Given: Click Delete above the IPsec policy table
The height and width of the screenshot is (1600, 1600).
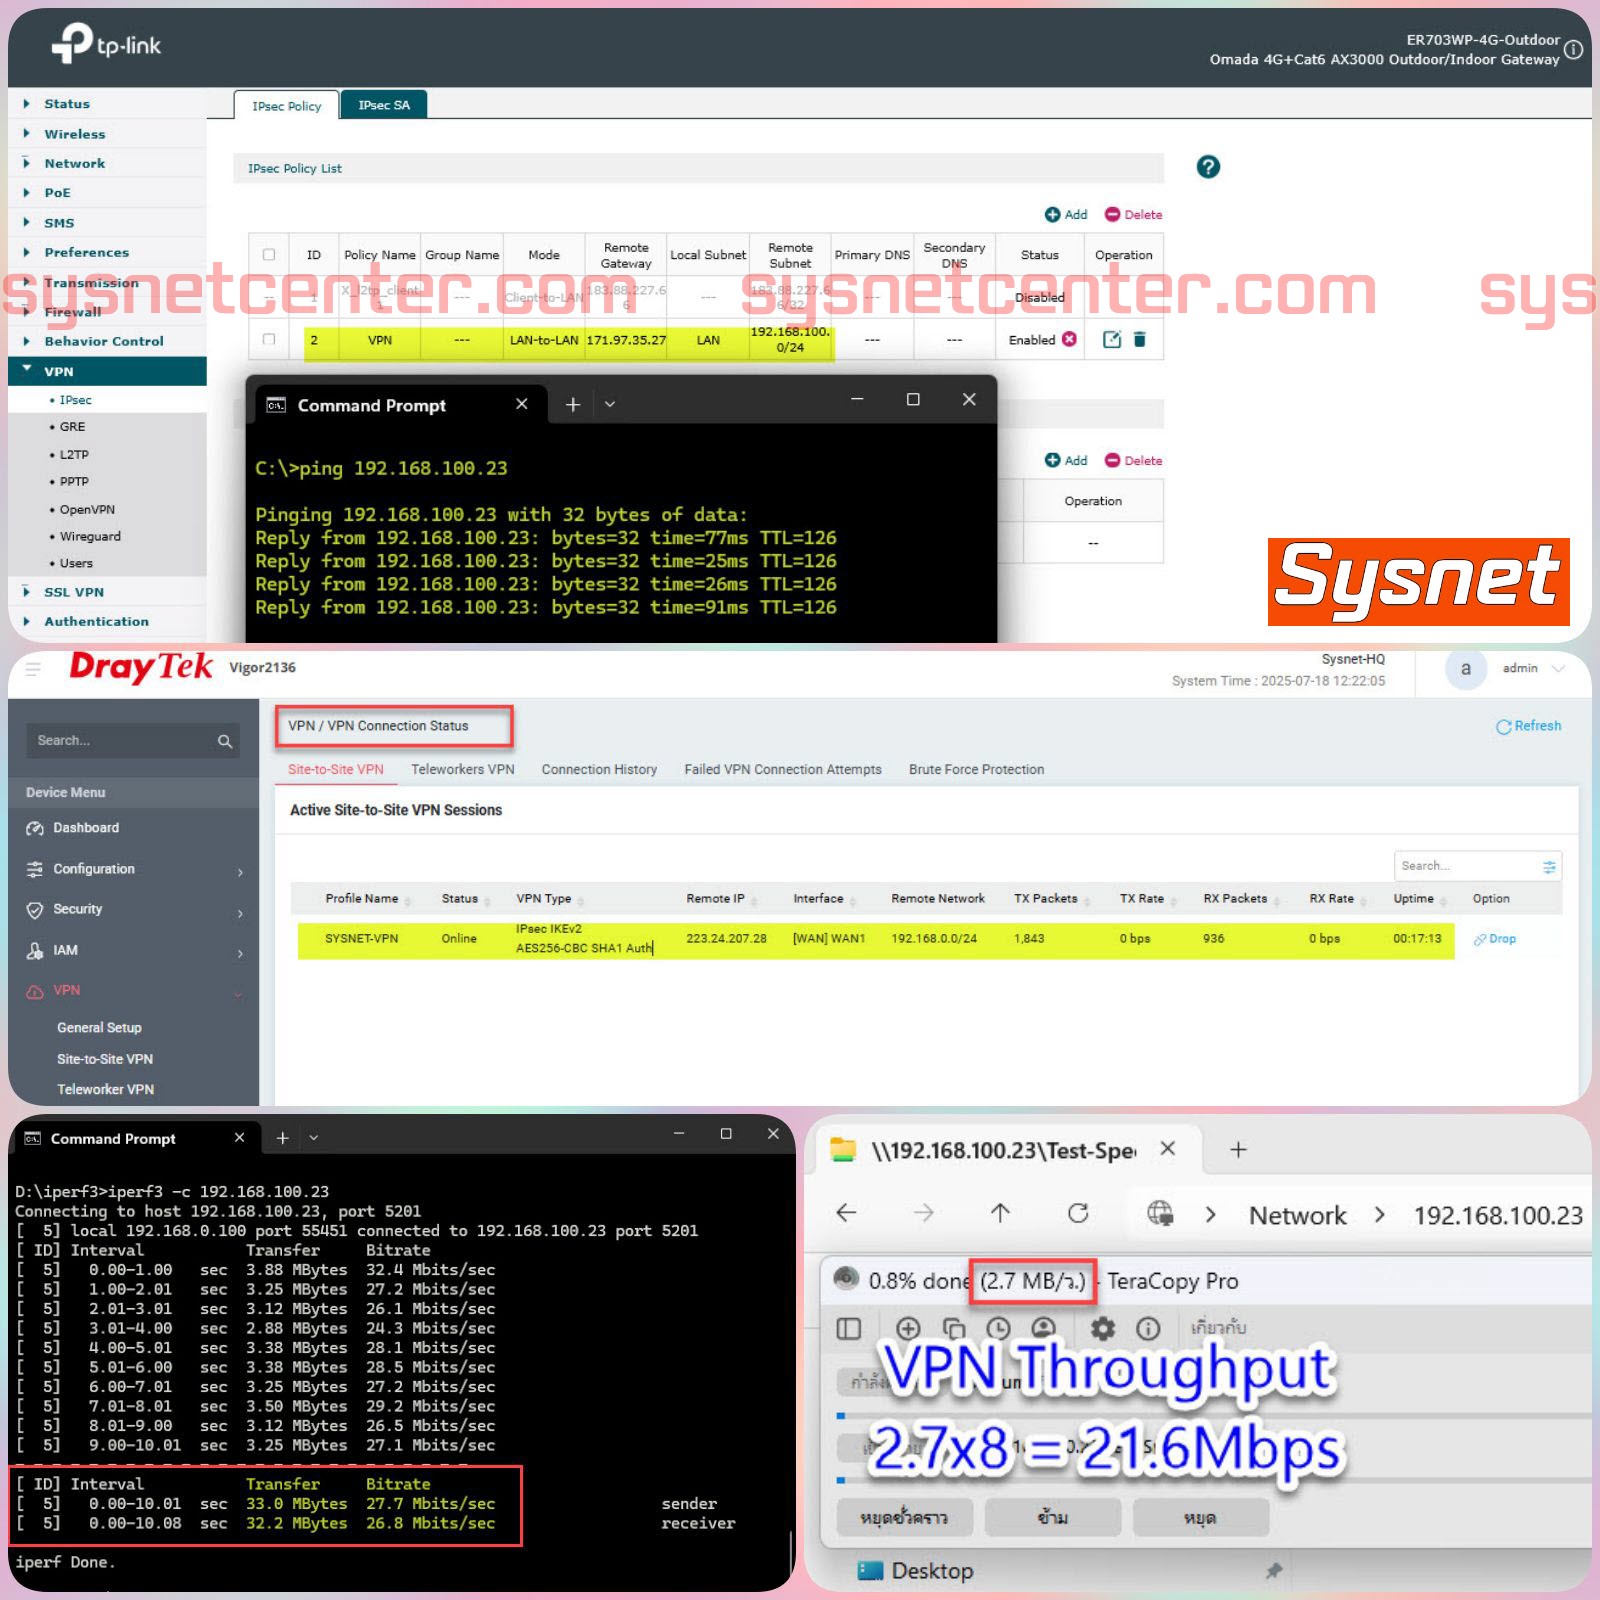Looking at the screenshot, I should tap(1133, 214).
